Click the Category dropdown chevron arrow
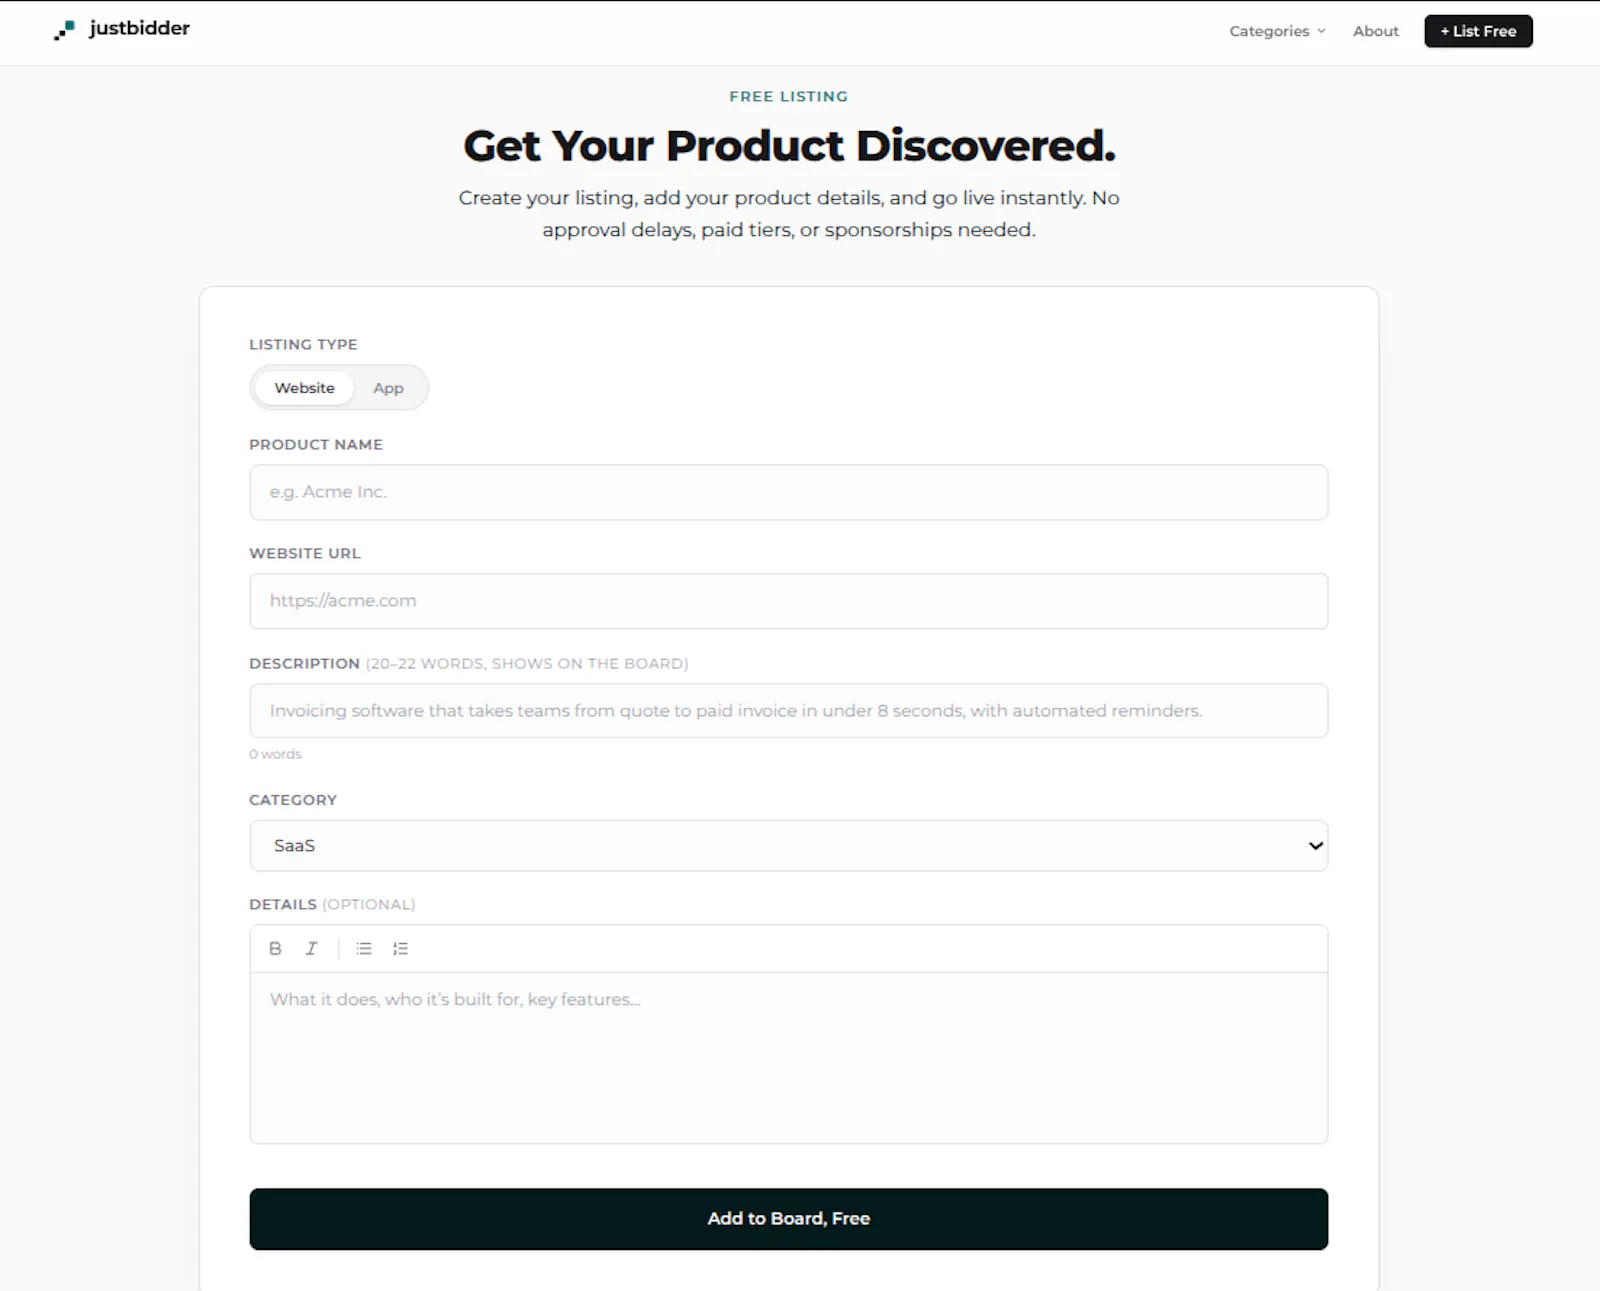 pos(1315,846)
